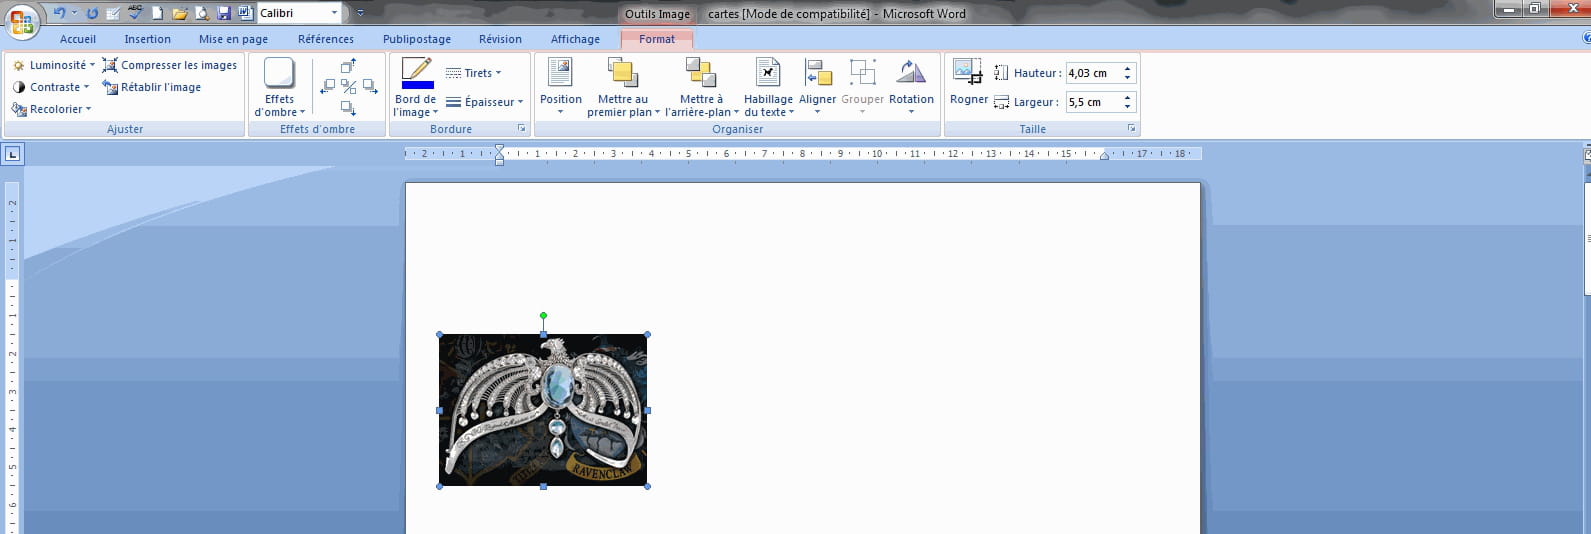Decrease Hauteur with the down arrow
The height and width of the screenshot is (534, 1591).
[x=1128, y=78]
